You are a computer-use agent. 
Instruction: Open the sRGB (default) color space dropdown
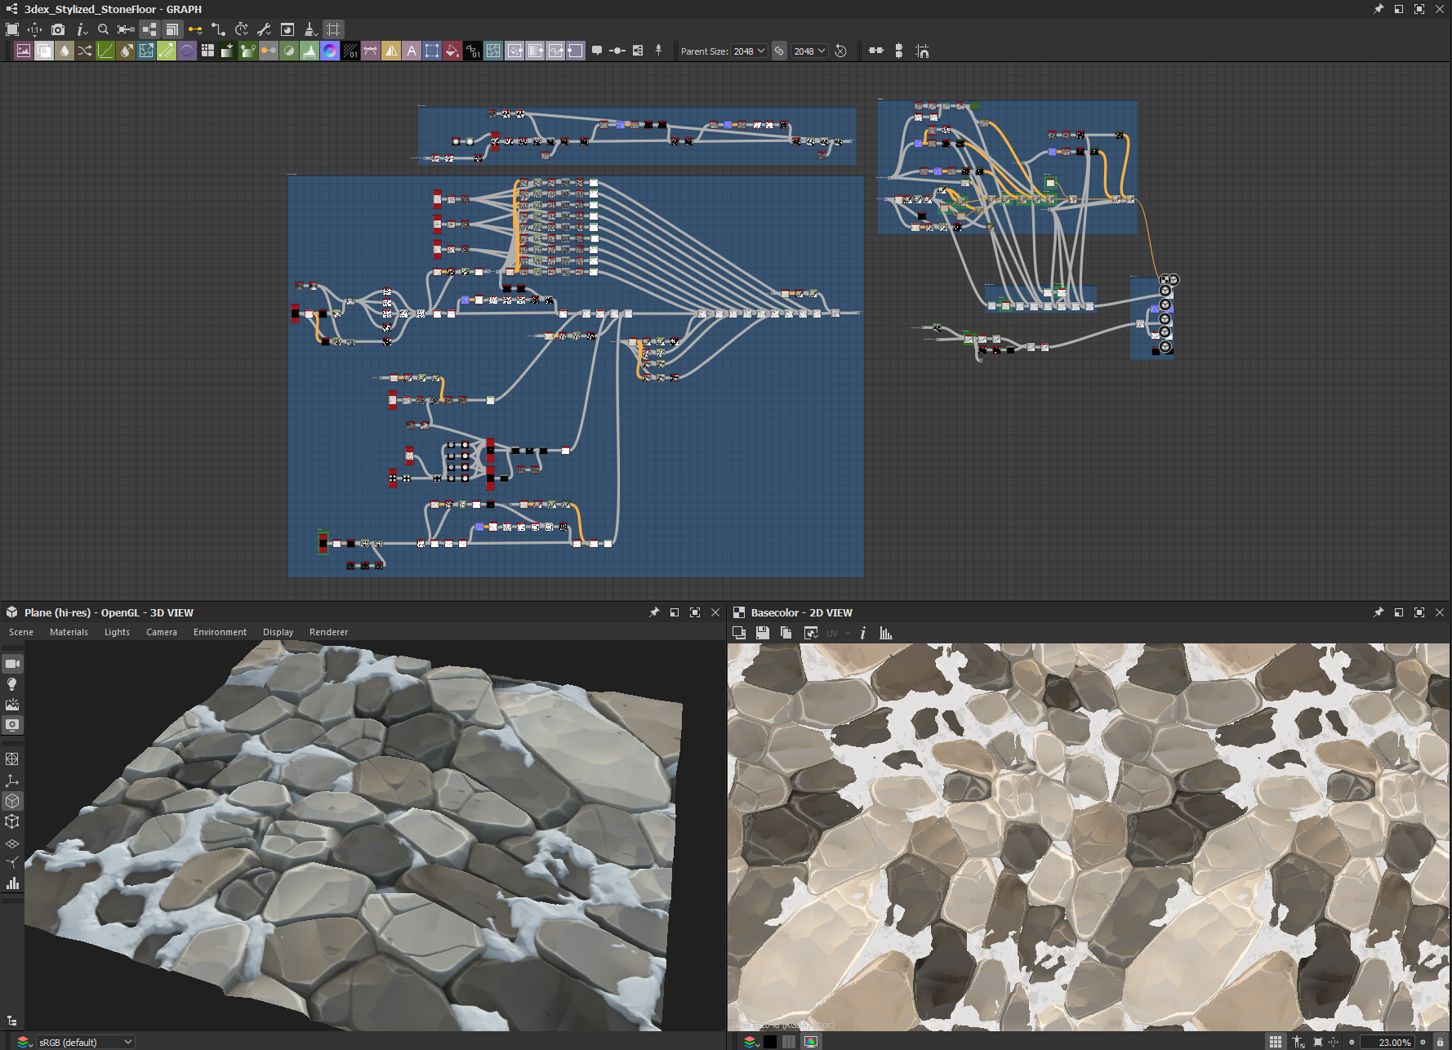(85, 1042)
